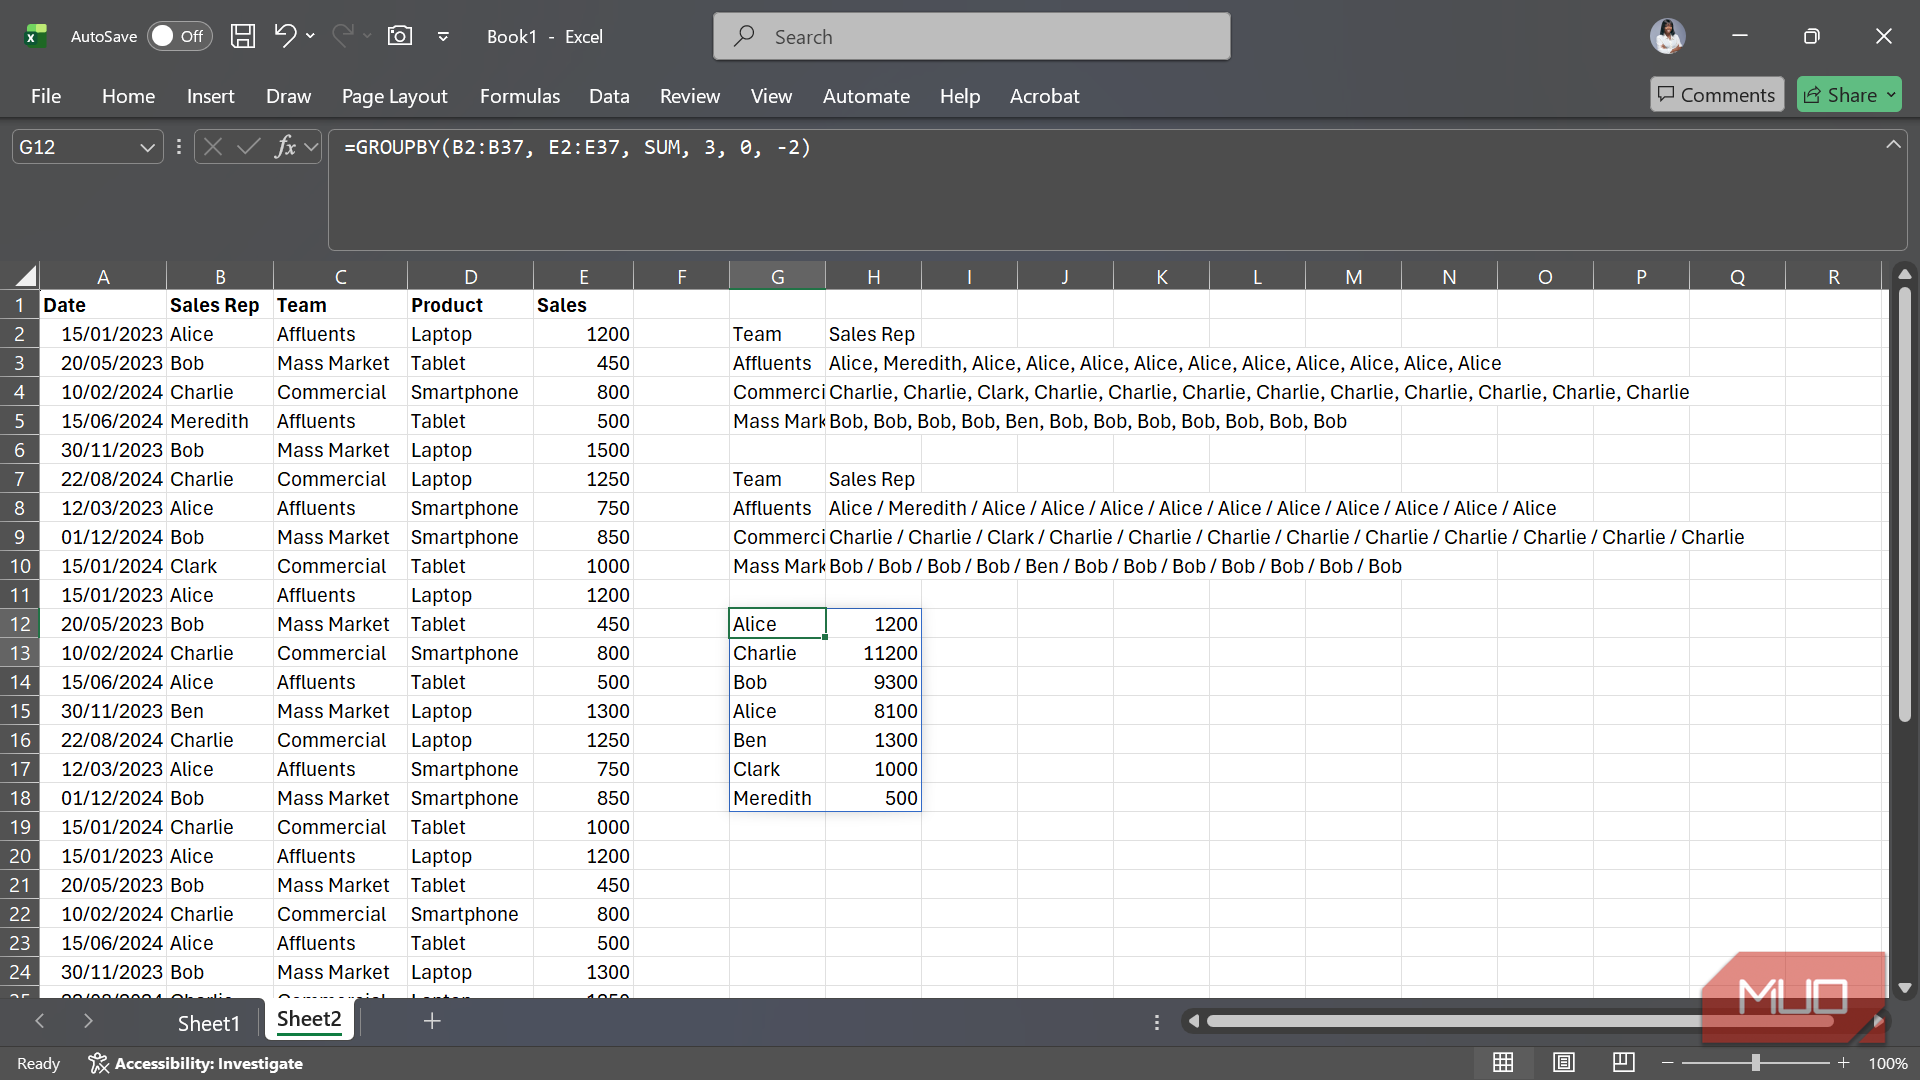Click the Insert Function fx icon
1920x1080 pixels.
click(285, 147)
